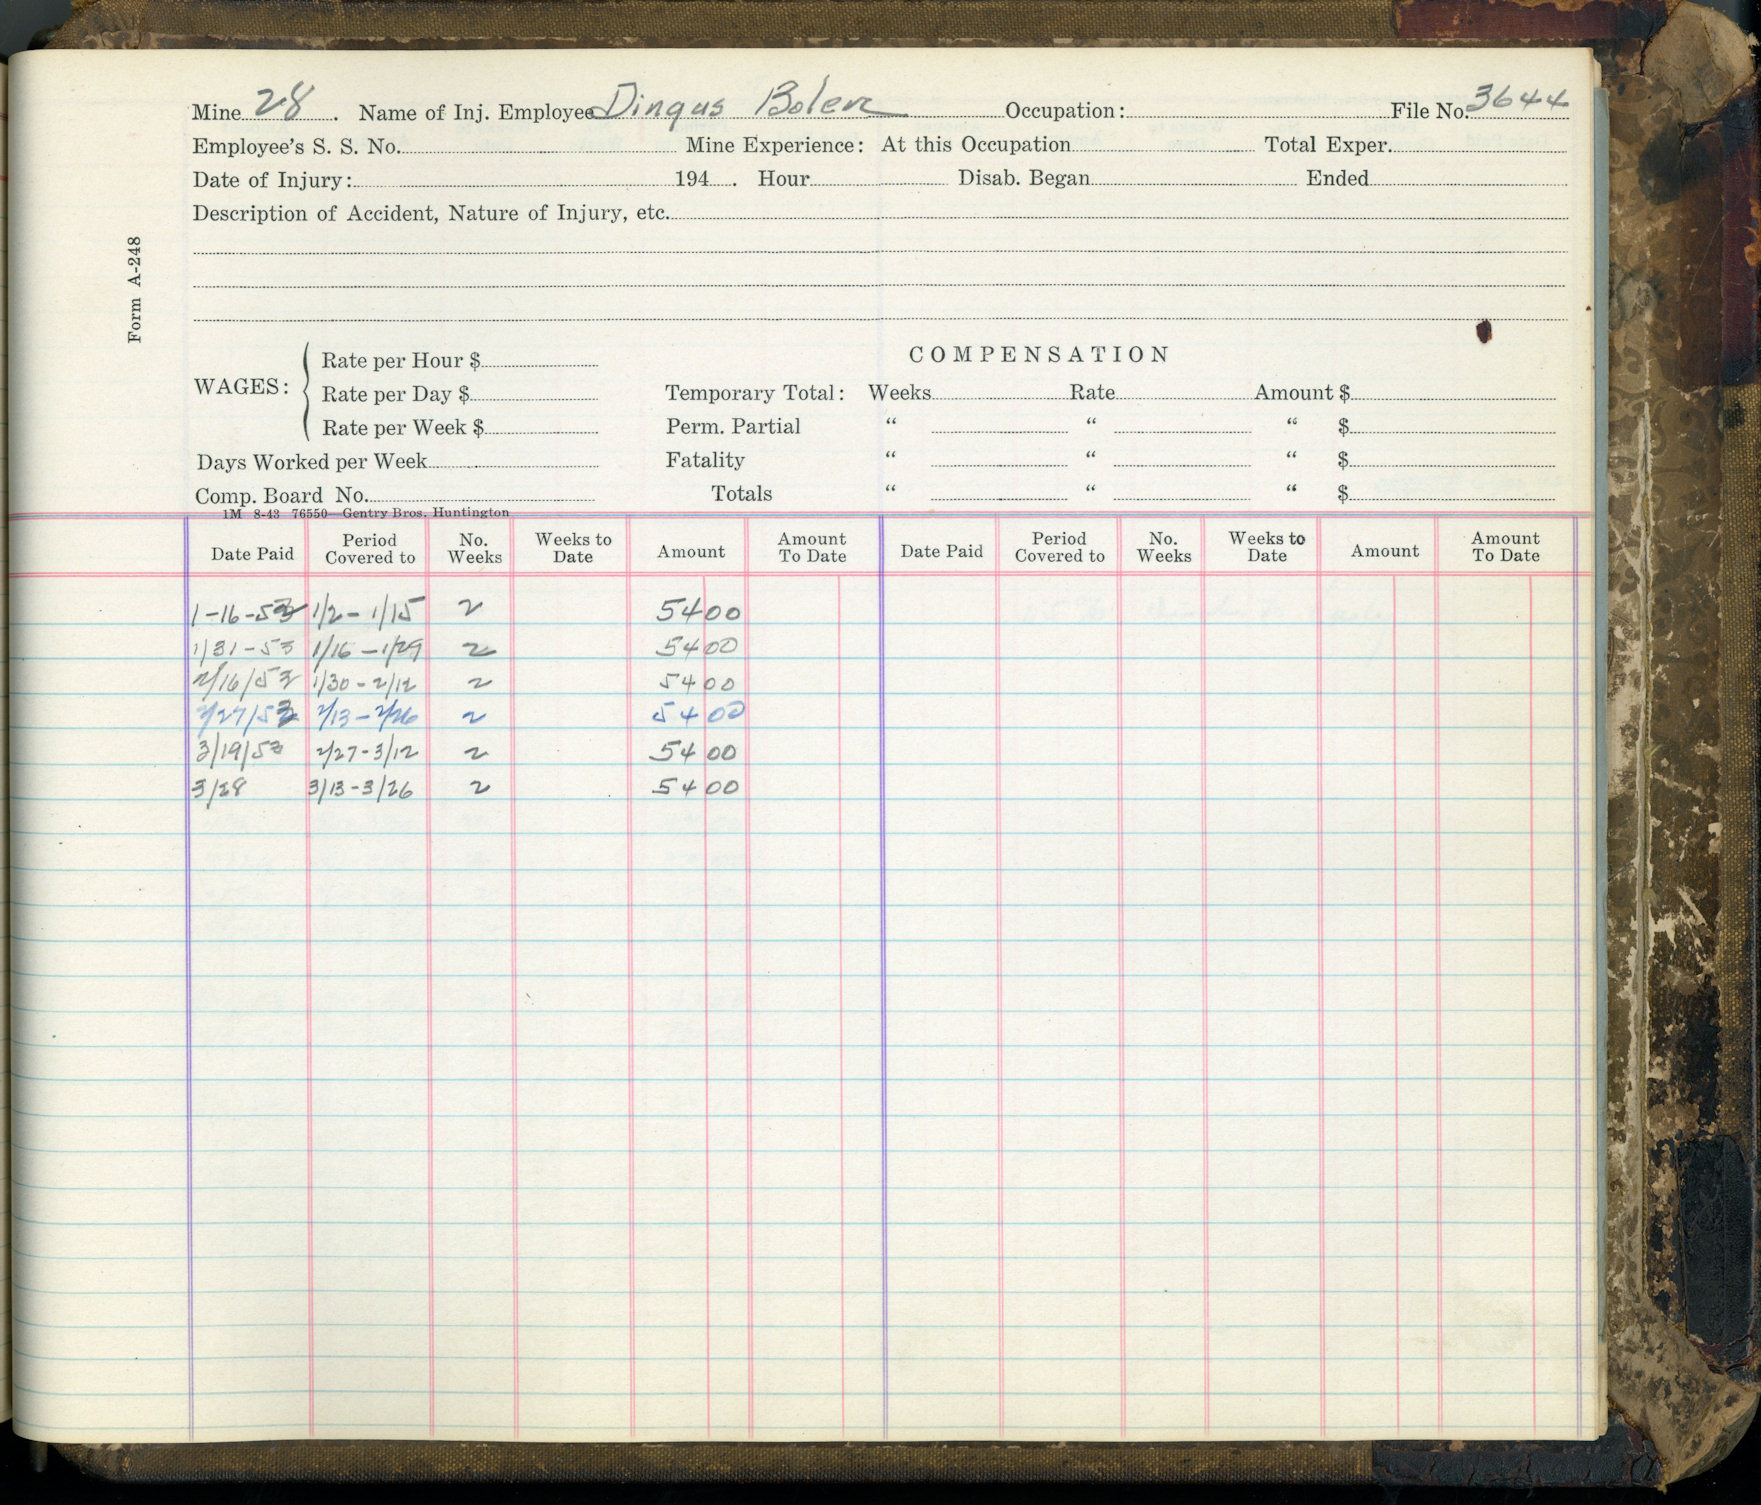Click the amount '5400' in the 1-16-53 row
The image size is (1761, 1505).
(698, 611)
